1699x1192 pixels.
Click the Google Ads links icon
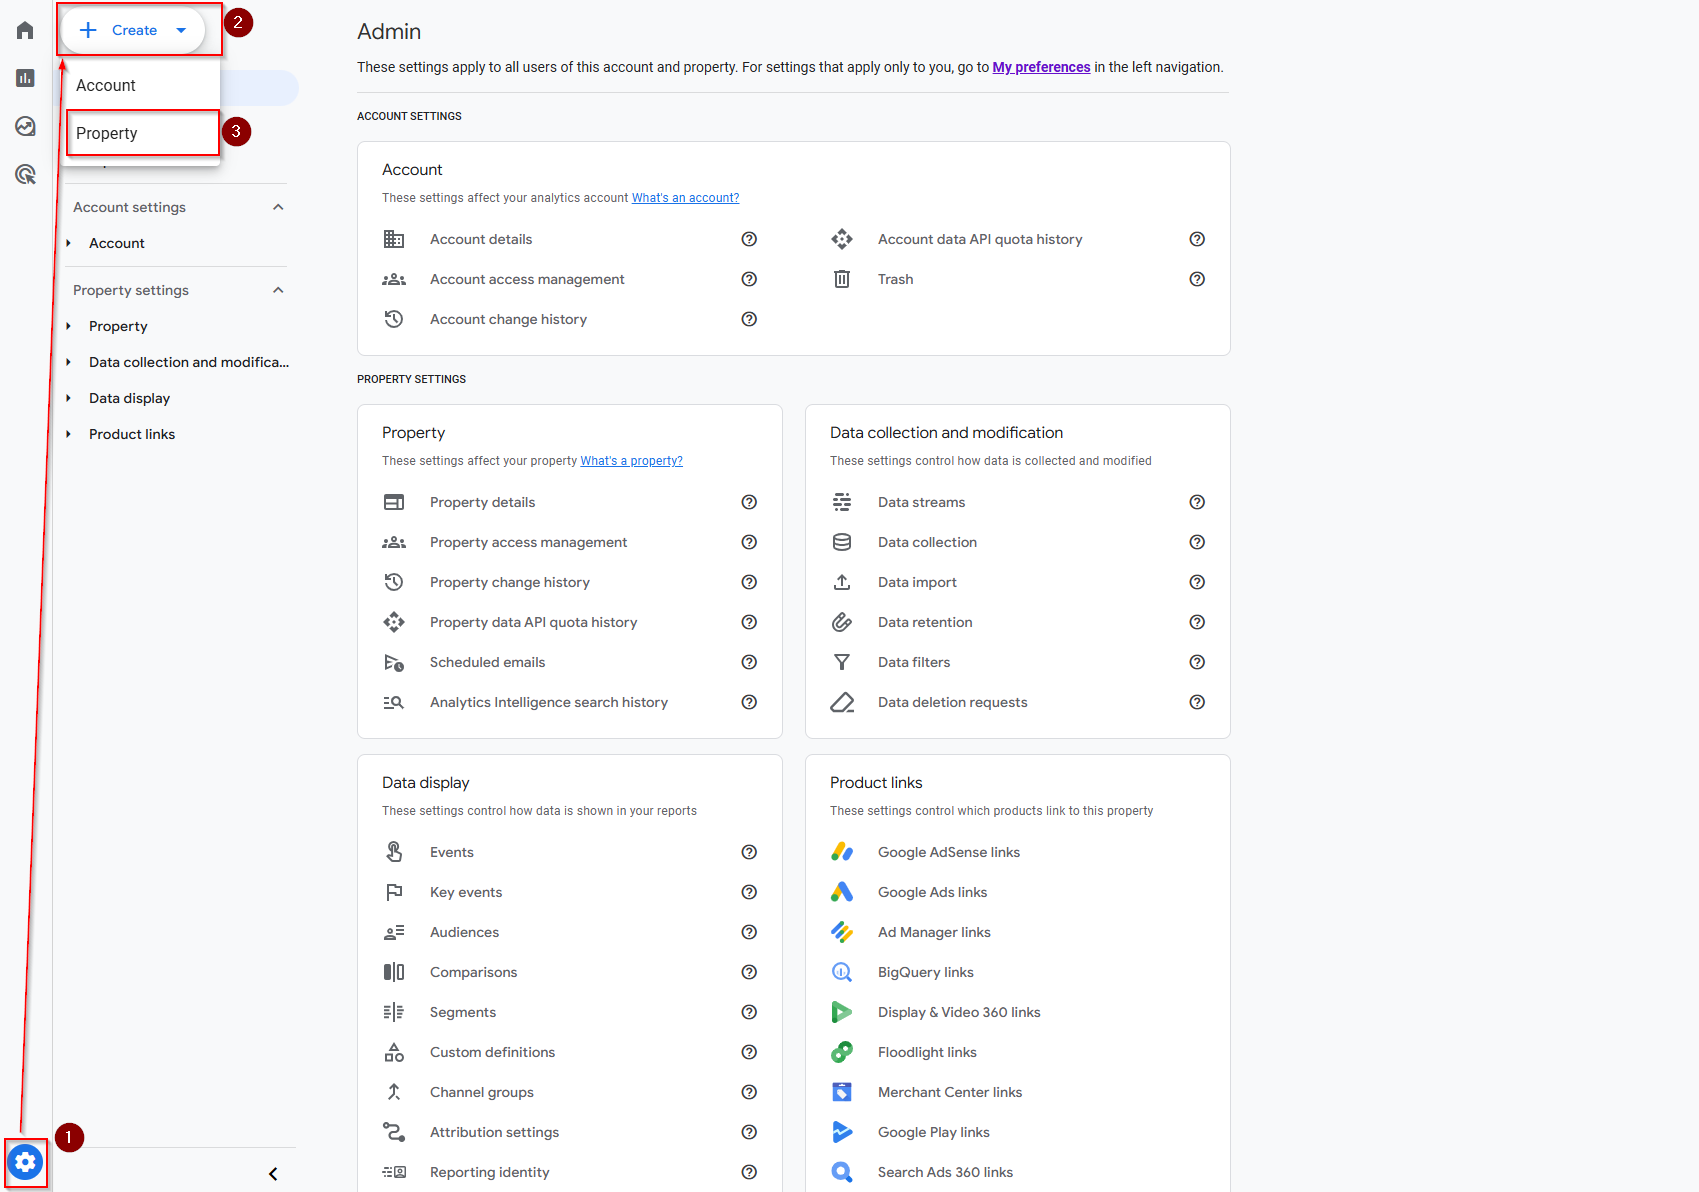pos(842,892)
